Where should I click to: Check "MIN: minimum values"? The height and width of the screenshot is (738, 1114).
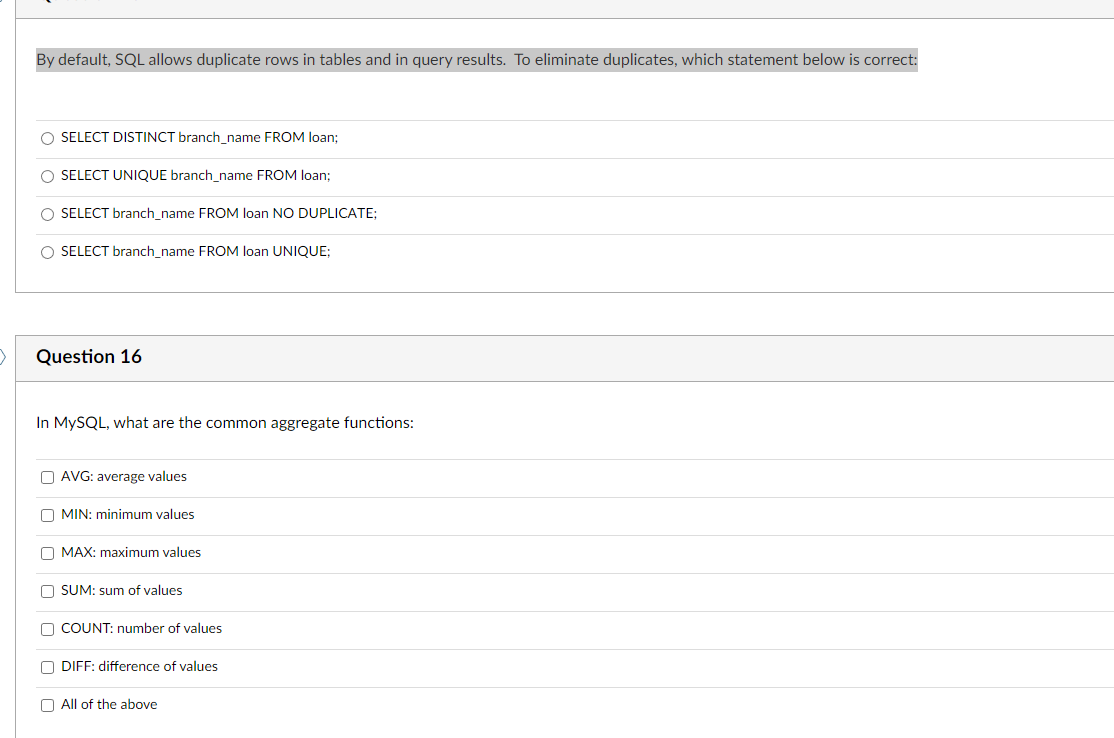click(47, 515)
